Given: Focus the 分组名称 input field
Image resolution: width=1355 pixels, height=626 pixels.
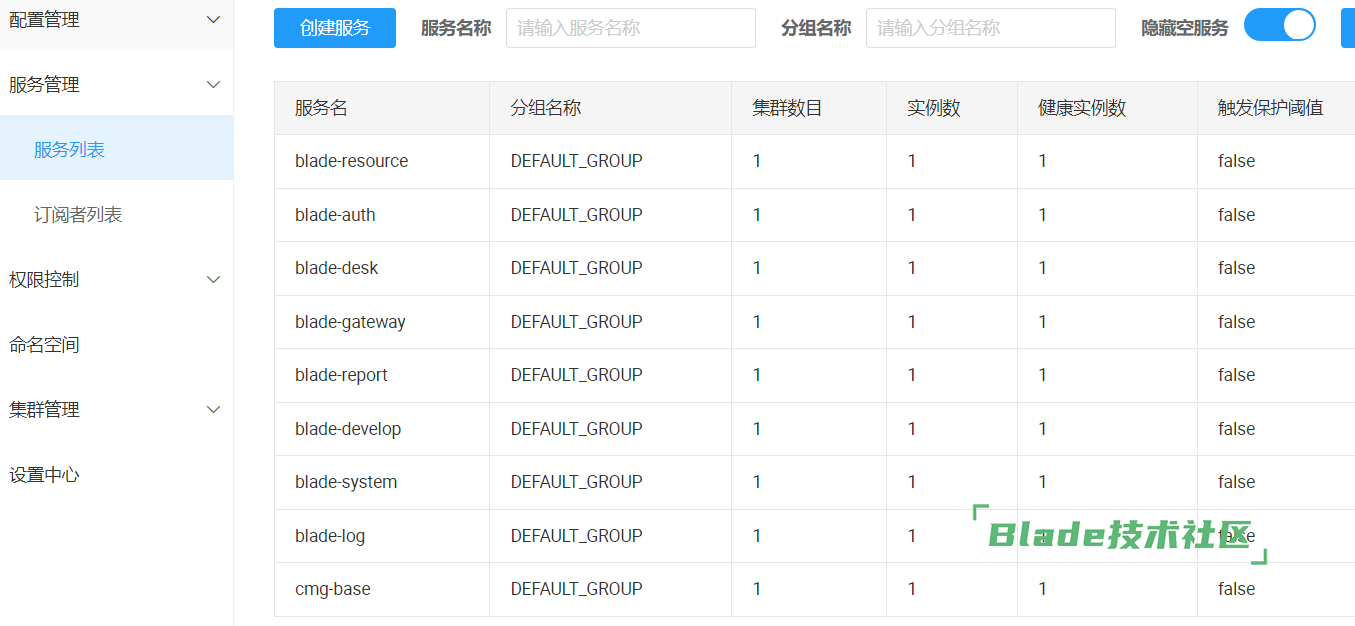Looking at the screenshot, I should click(991, 28).
